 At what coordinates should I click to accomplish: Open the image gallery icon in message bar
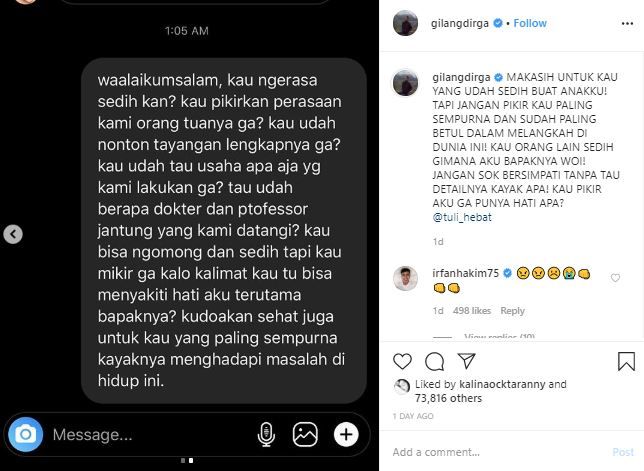coord(305,434)
